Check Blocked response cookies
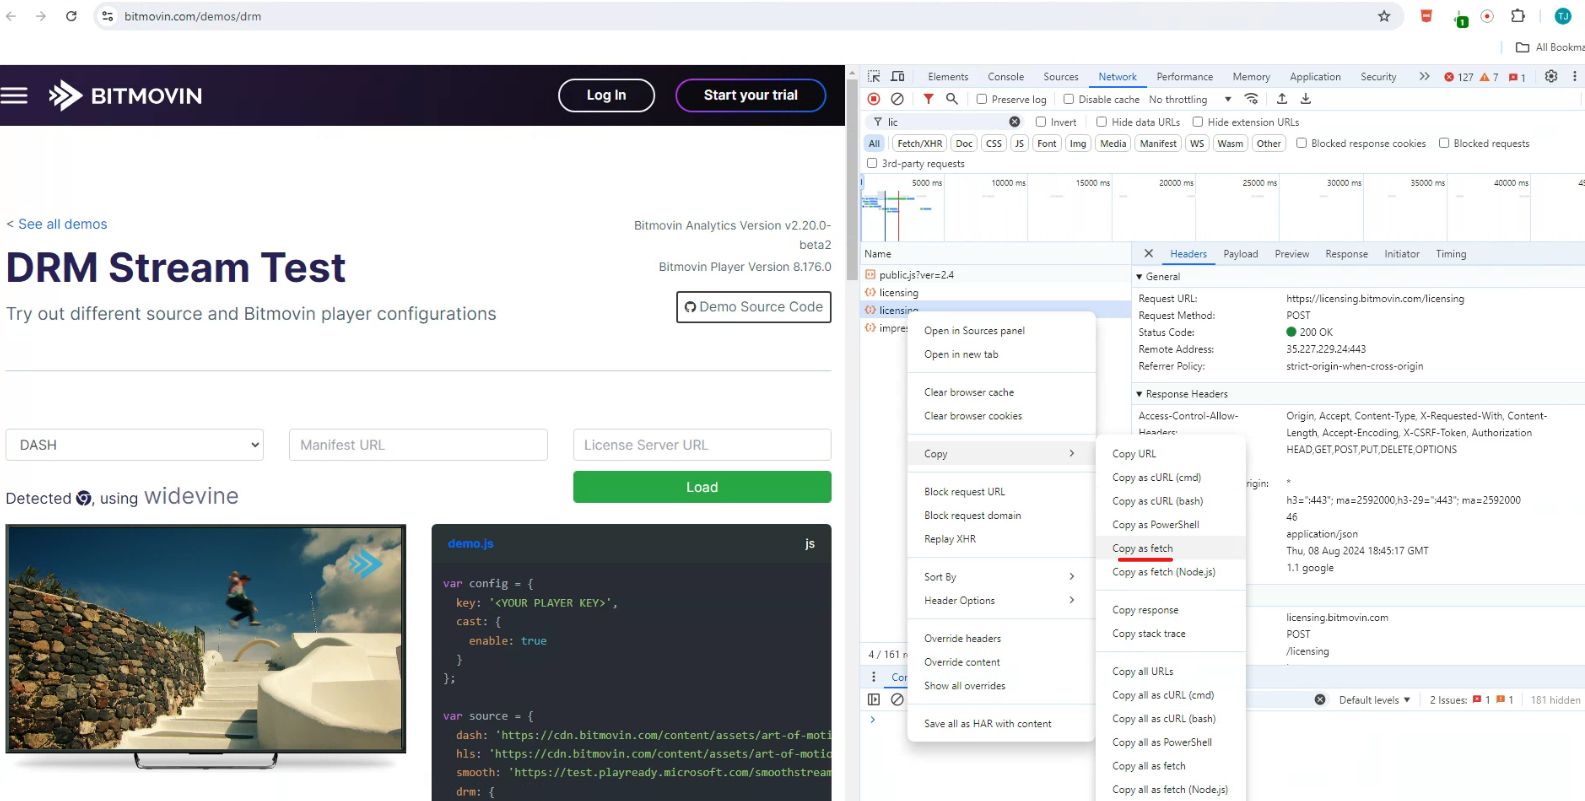This screenshot has height=801, width=1585. click(1302, 143)
